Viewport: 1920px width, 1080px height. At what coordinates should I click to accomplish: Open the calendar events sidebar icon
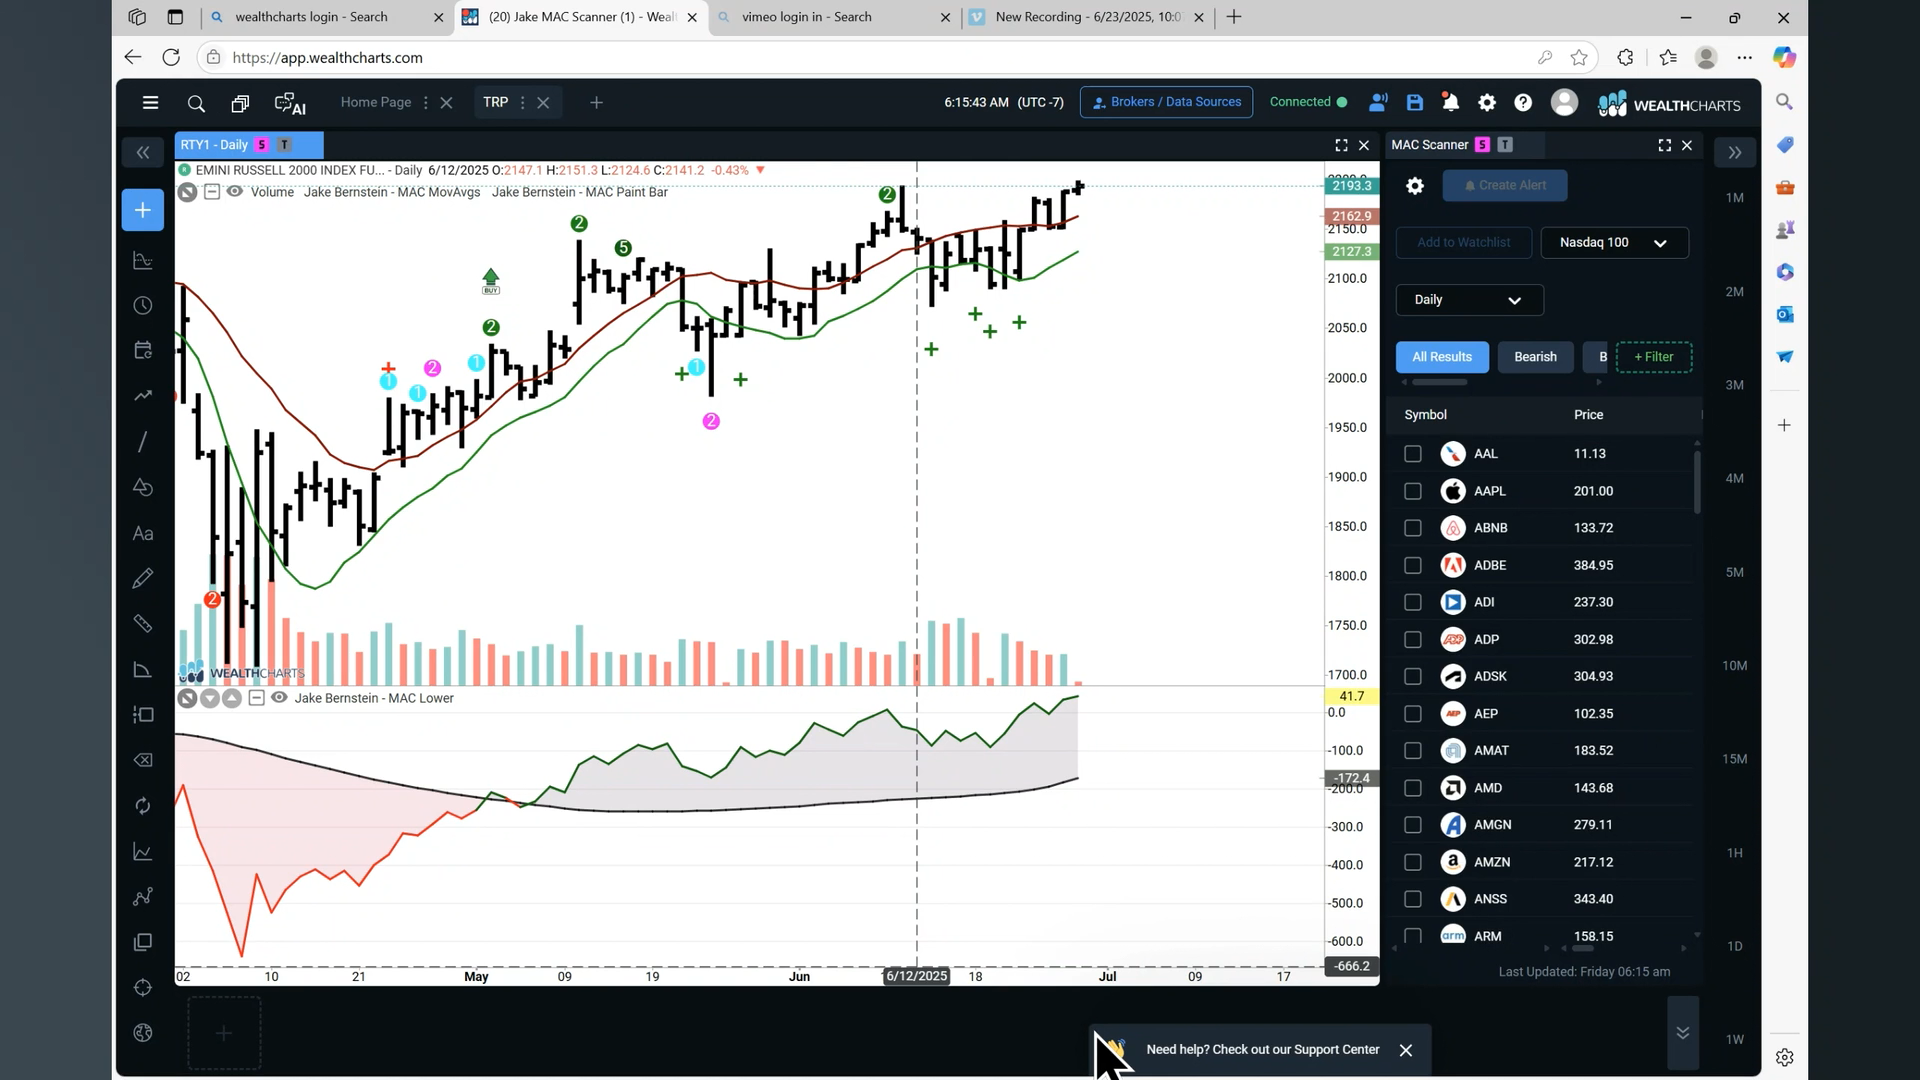[143, 350]
